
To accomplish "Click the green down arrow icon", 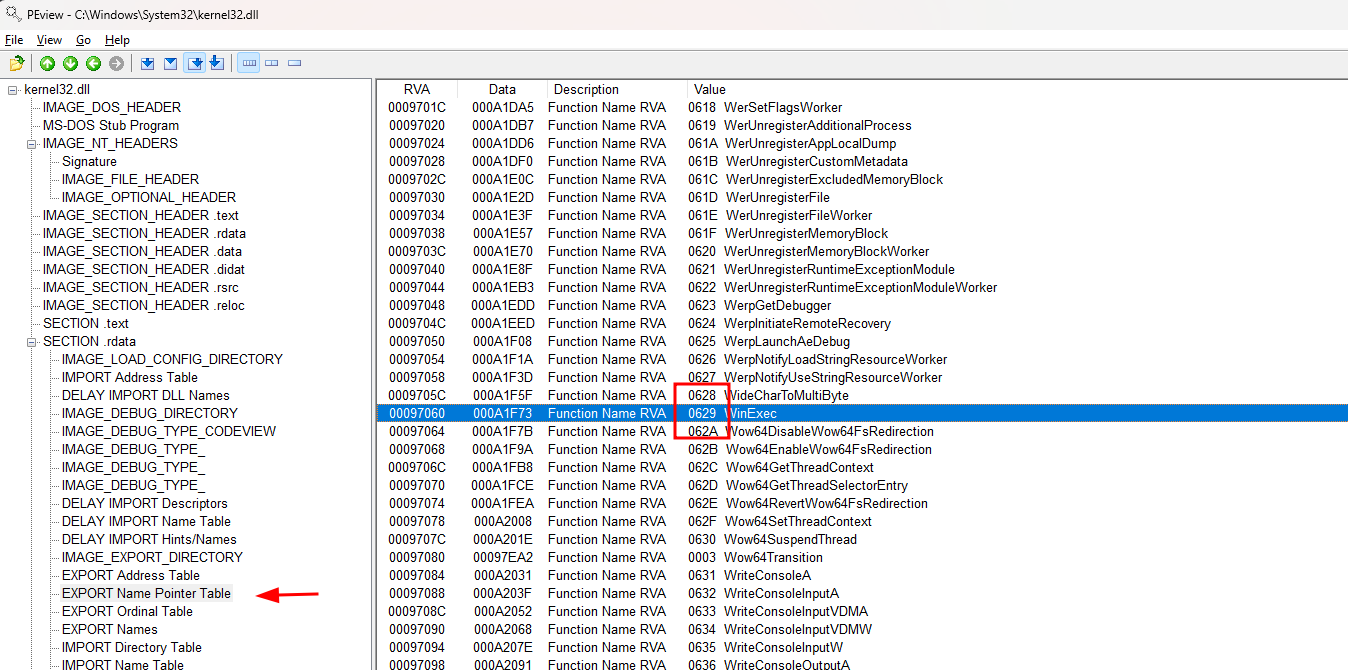I will [70, 64].
